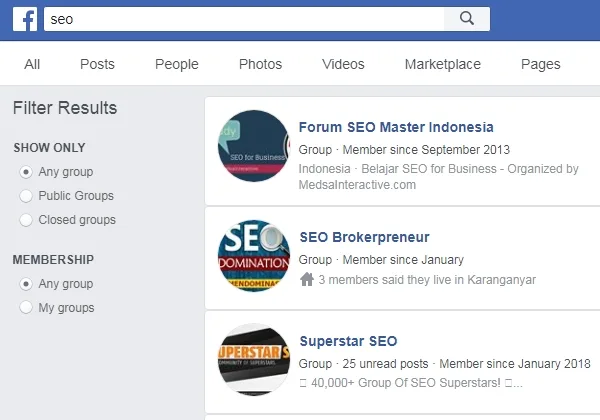Click the house icon in SEO Brokerpreneur result

pyautogui.click(x=307, y=279)
